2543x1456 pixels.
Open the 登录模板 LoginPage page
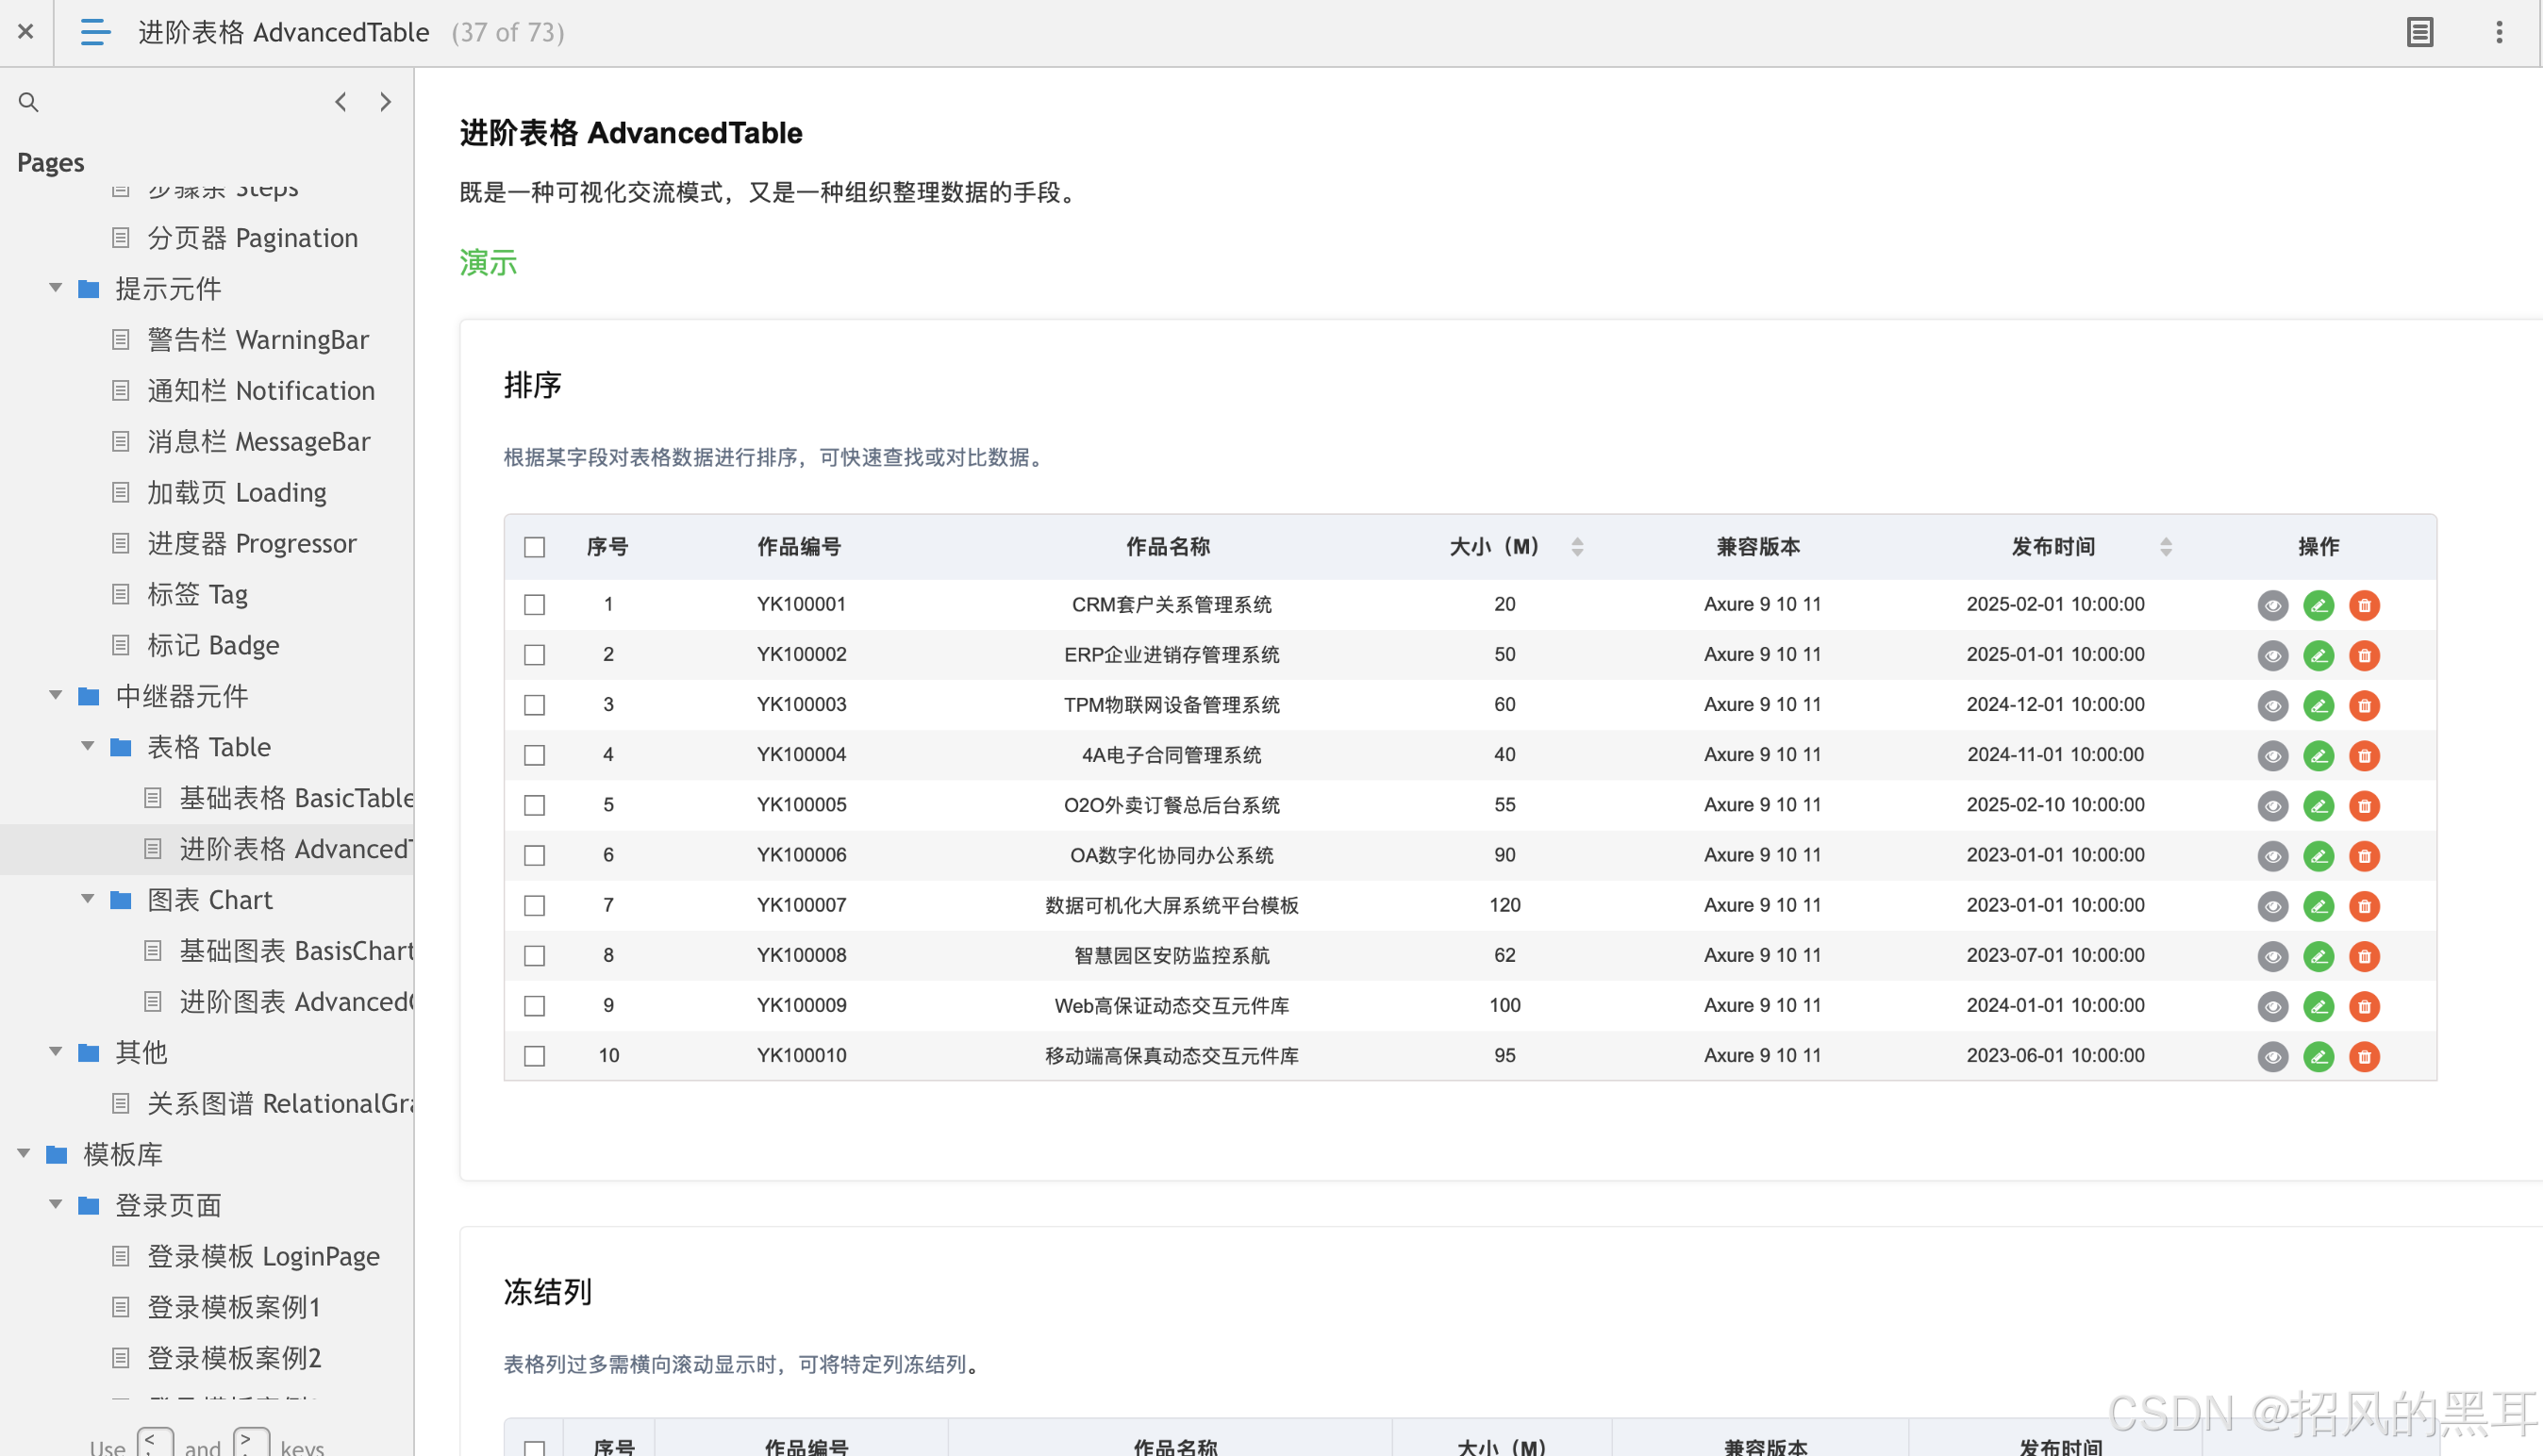[263, 1256]
